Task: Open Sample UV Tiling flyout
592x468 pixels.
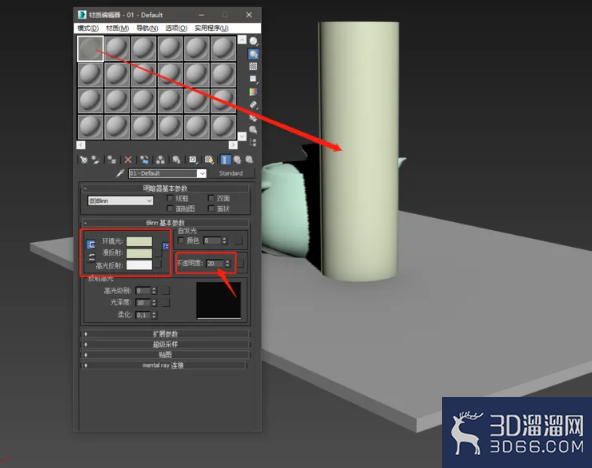Action: pyautogui.click(x=253, y=79)
